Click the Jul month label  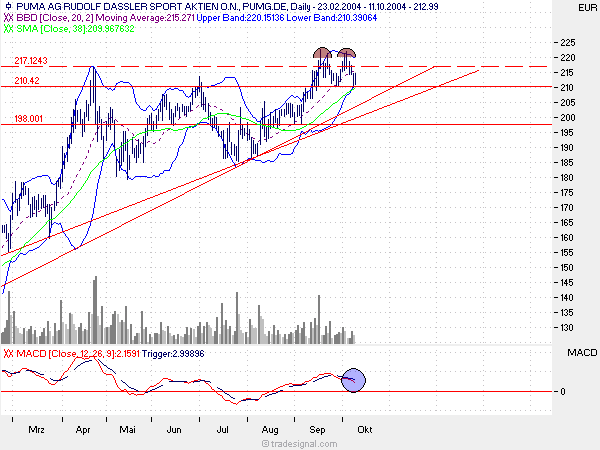pos(222,429)
